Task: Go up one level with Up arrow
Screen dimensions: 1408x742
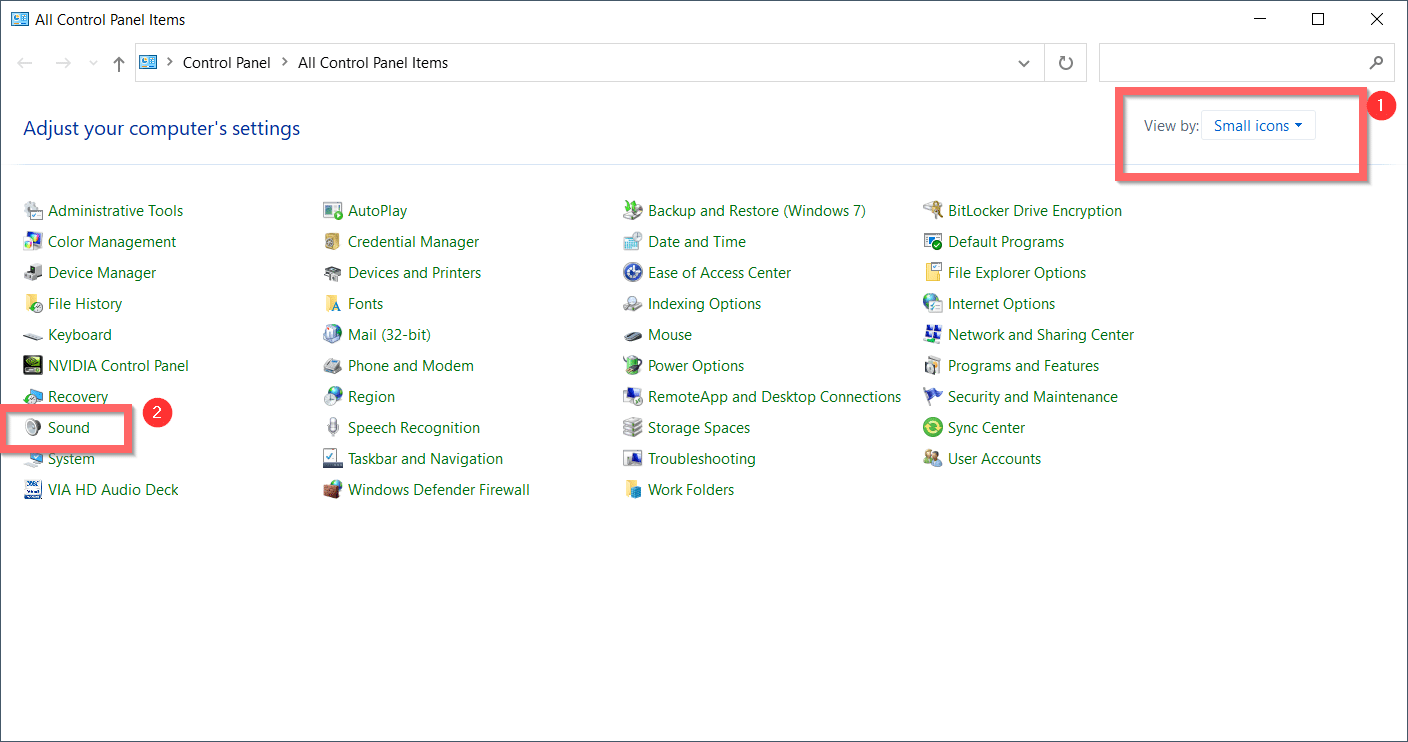Action: pyautogui.click(x=119, y=63)
